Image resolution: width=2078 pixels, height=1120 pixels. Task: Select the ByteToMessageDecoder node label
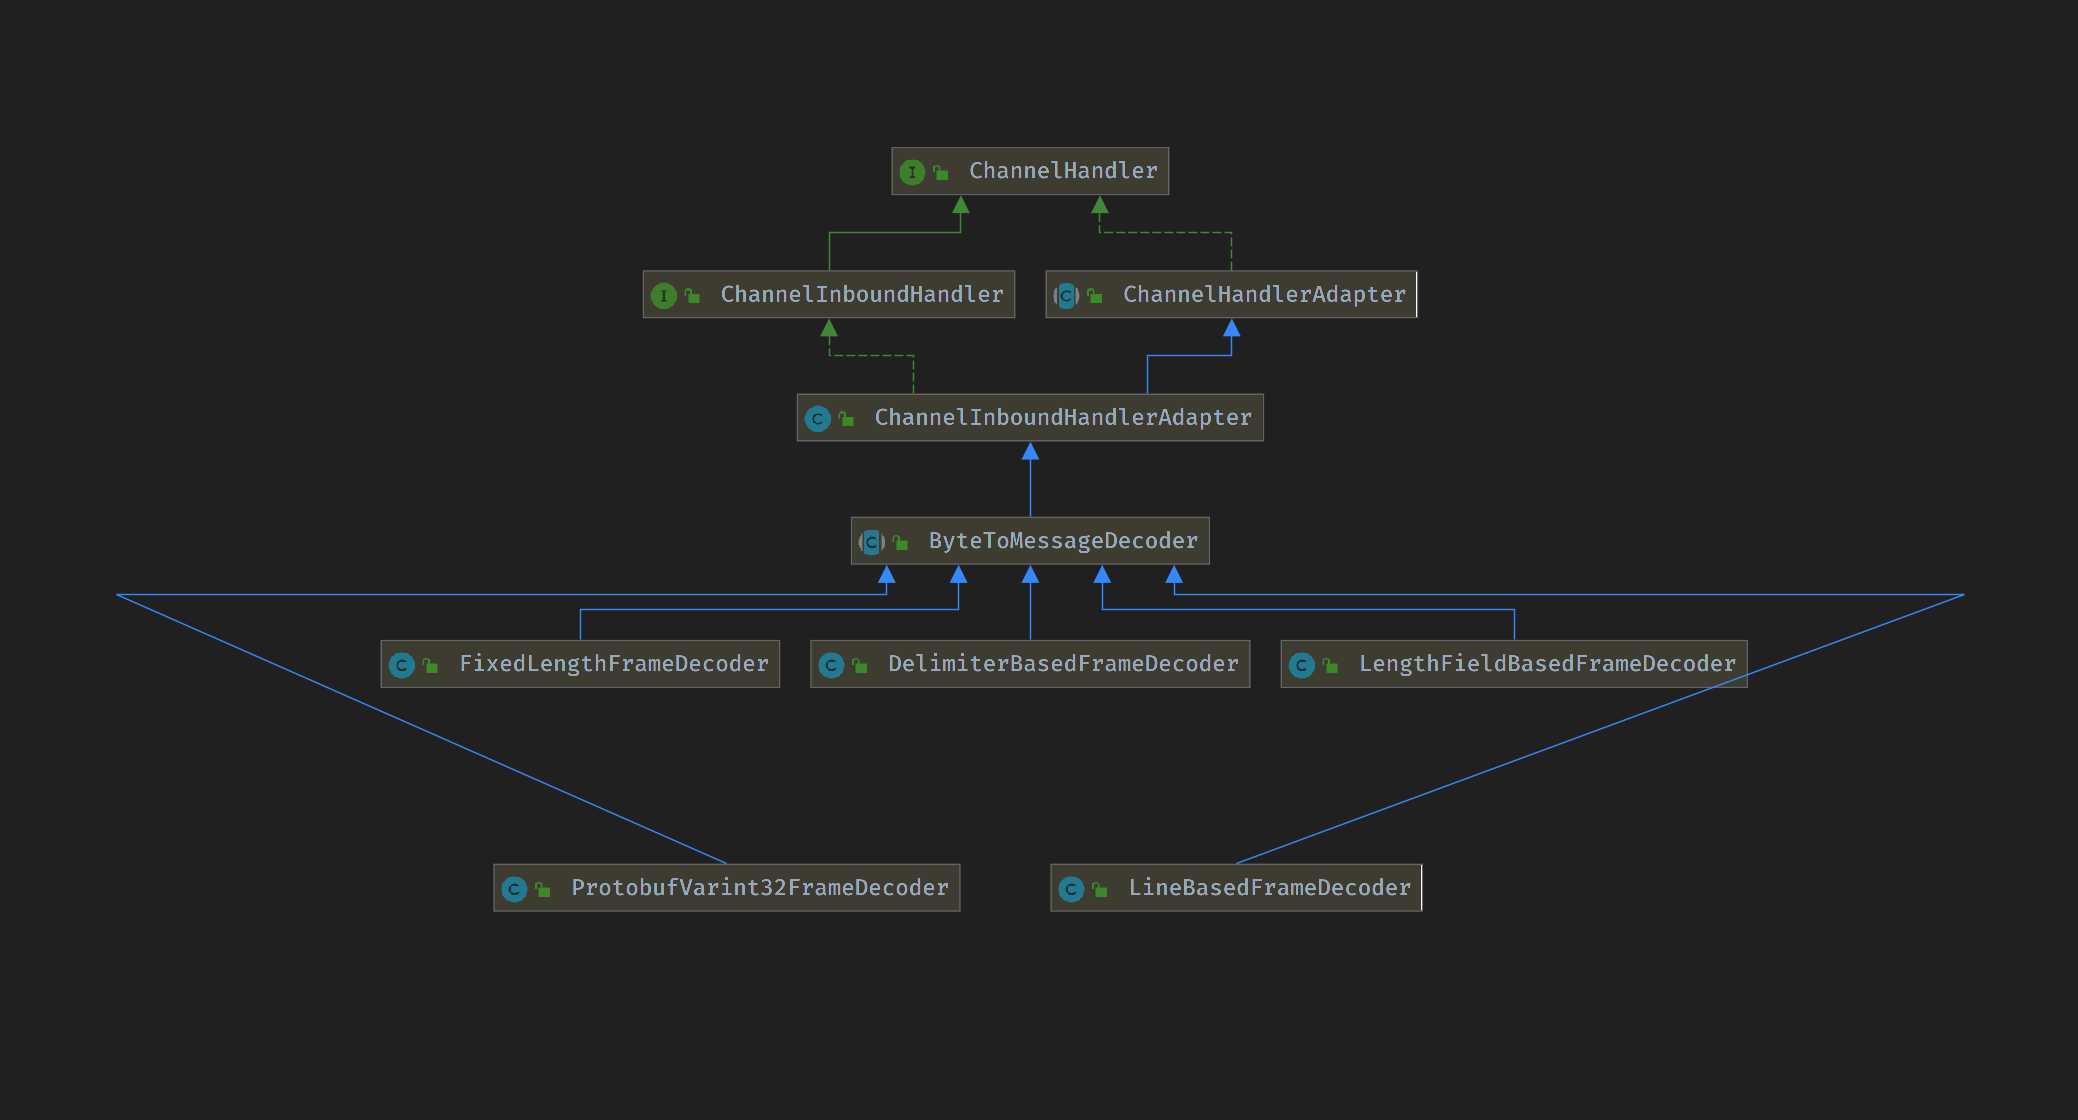(x=1062, y=541)
